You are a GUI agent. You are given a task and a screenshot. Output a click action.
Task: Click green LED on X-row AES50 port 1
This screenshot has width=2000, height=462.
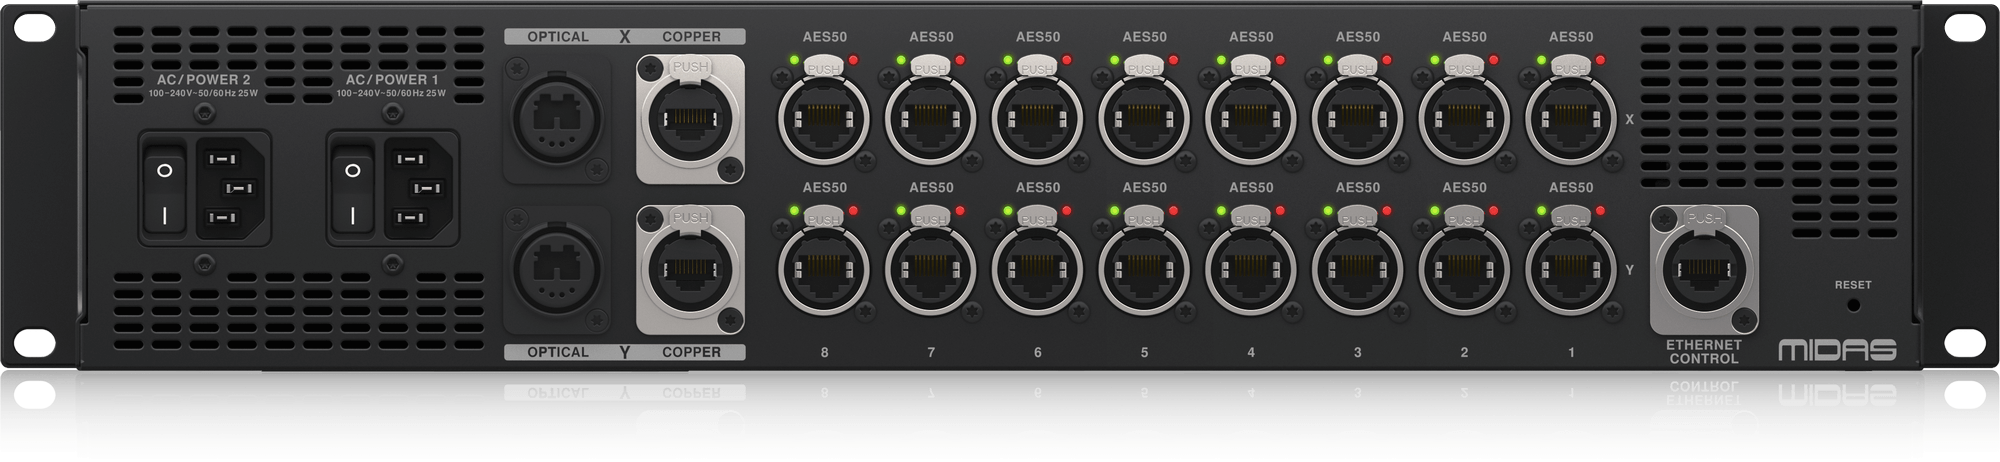coord(1540,60)
